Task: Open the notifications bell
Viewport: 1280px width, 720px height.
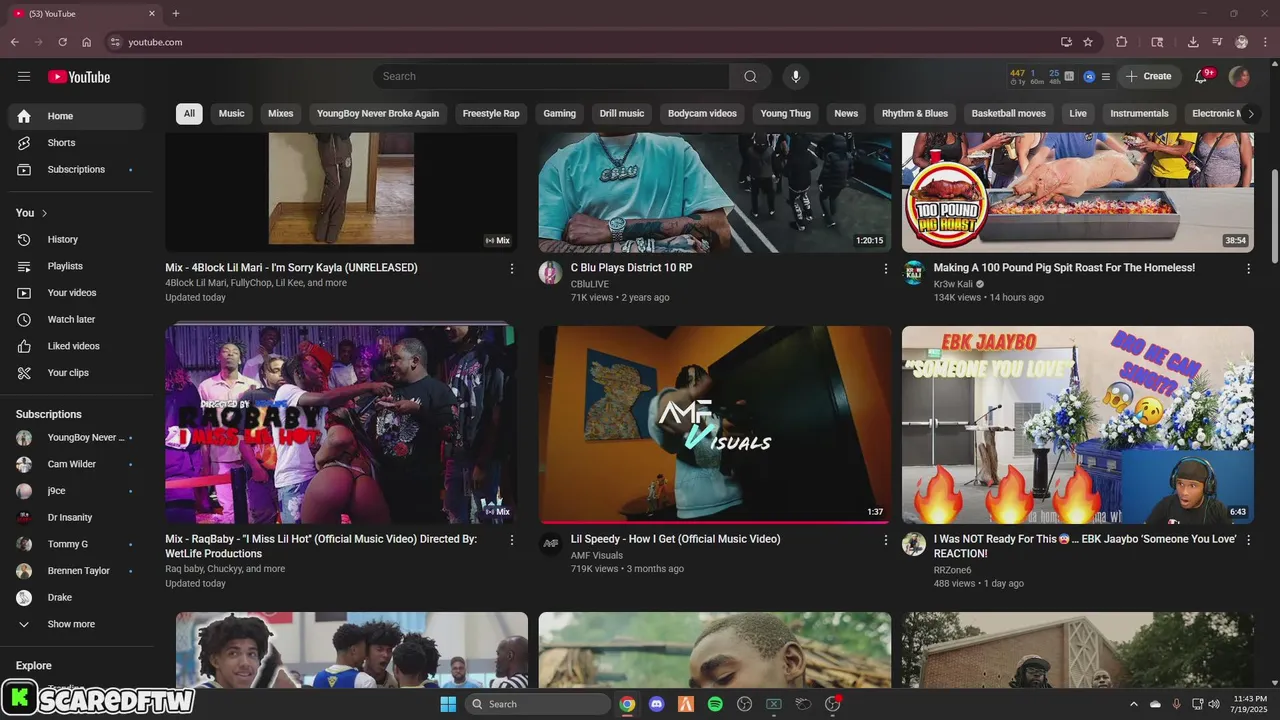Action: 1202,76
